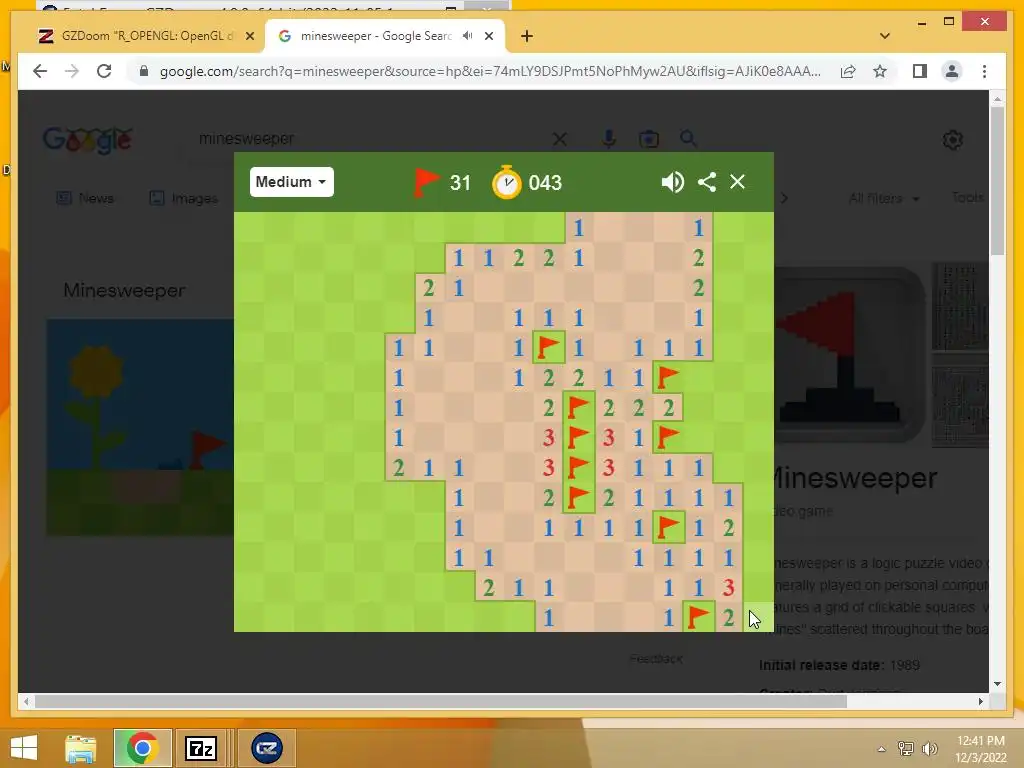The width and height of the screenshot is (1024, 768).
Task: Click the Minesweeper share icon
Action: (x=707, y=182)
